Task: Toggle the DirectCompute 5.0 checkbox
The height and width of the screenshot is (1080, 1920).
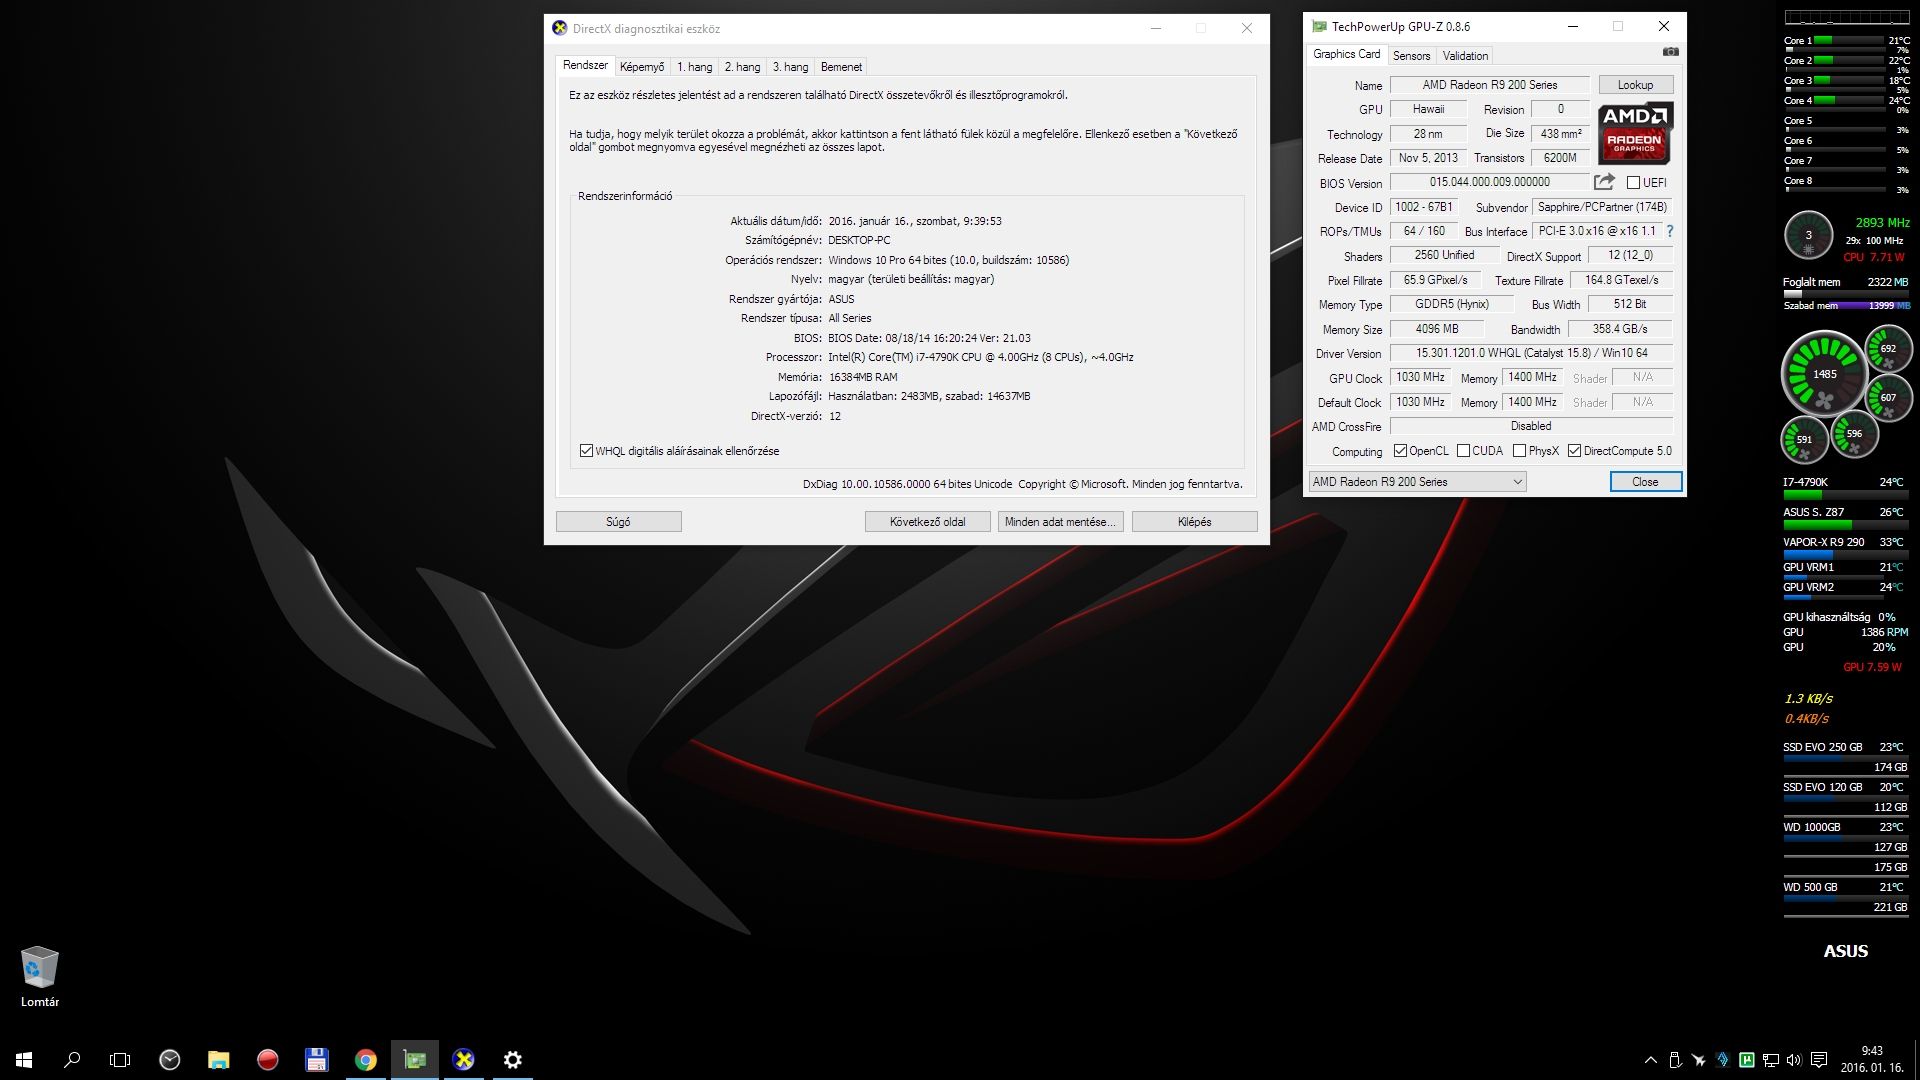Action: [x=1574, y=451]
